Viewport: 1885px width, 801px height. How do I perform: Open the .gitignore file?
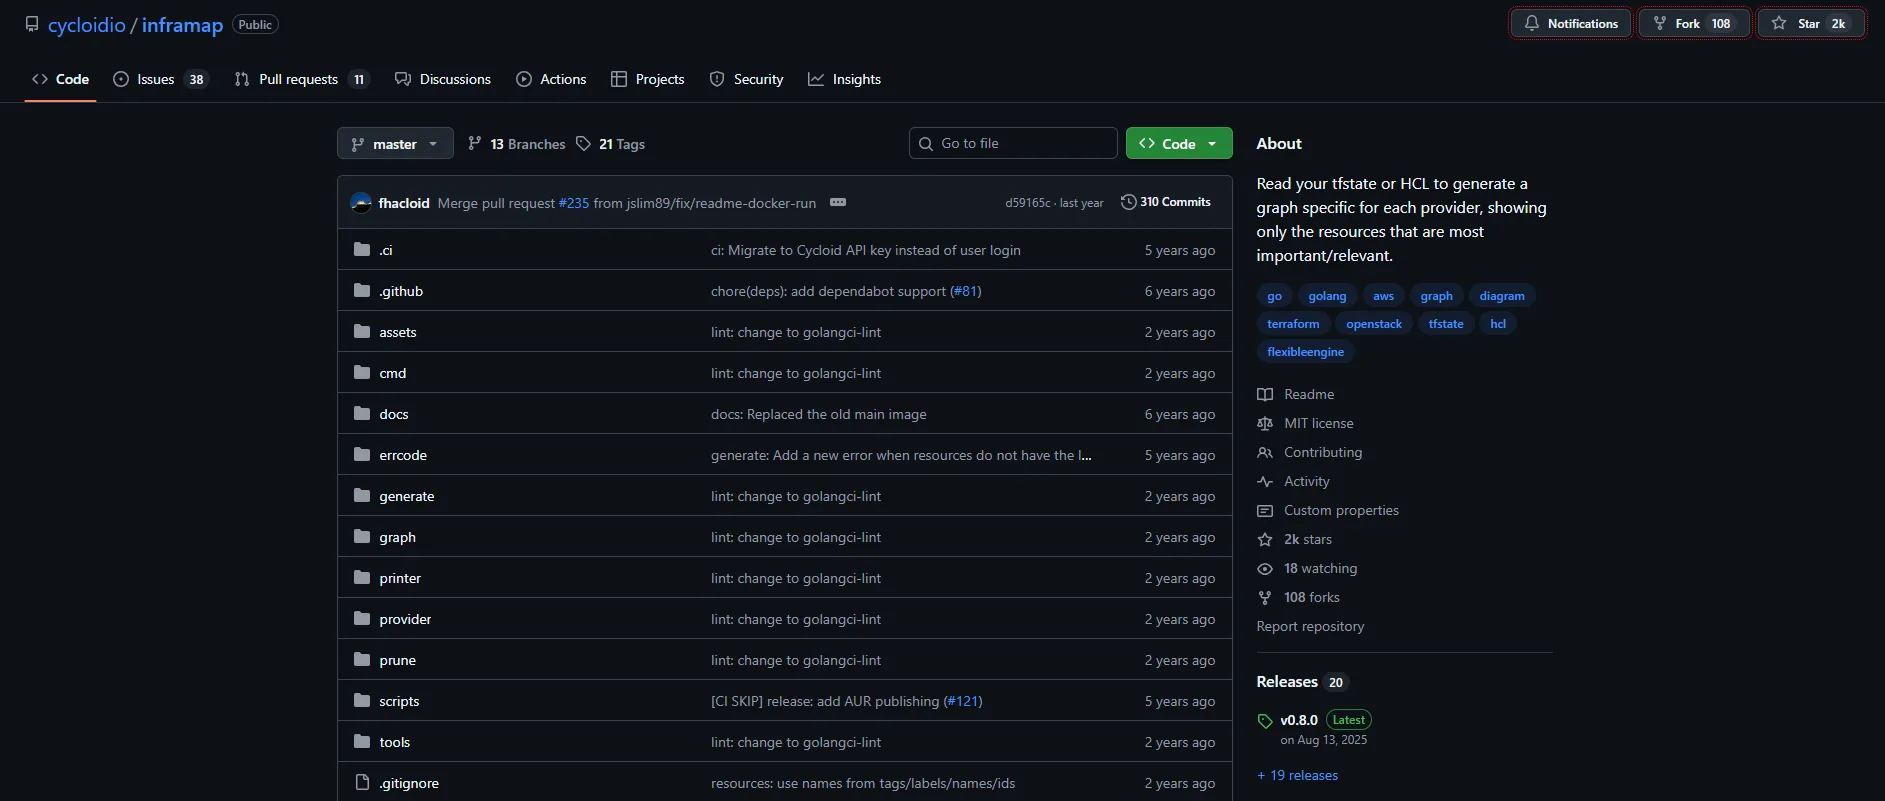409,783
